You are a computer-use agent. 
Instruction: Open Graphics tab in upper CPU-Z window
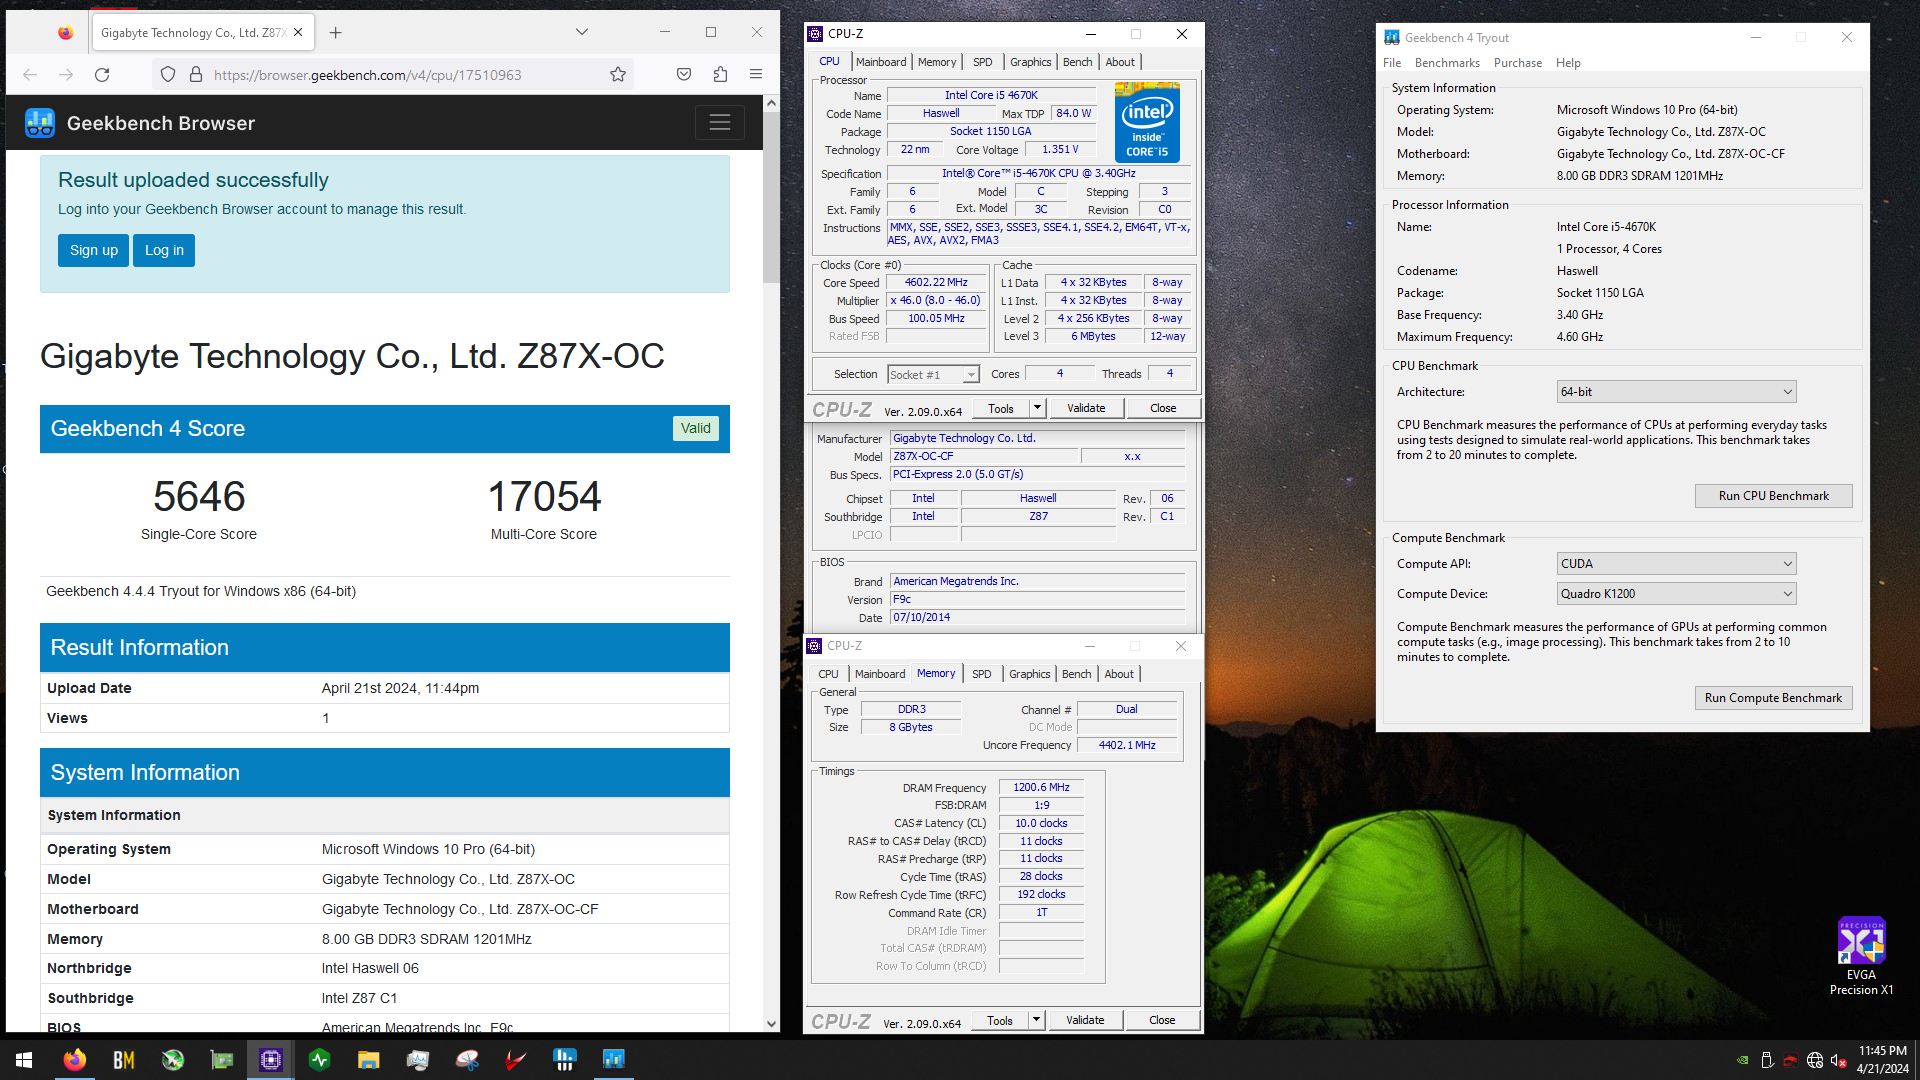1030,62
